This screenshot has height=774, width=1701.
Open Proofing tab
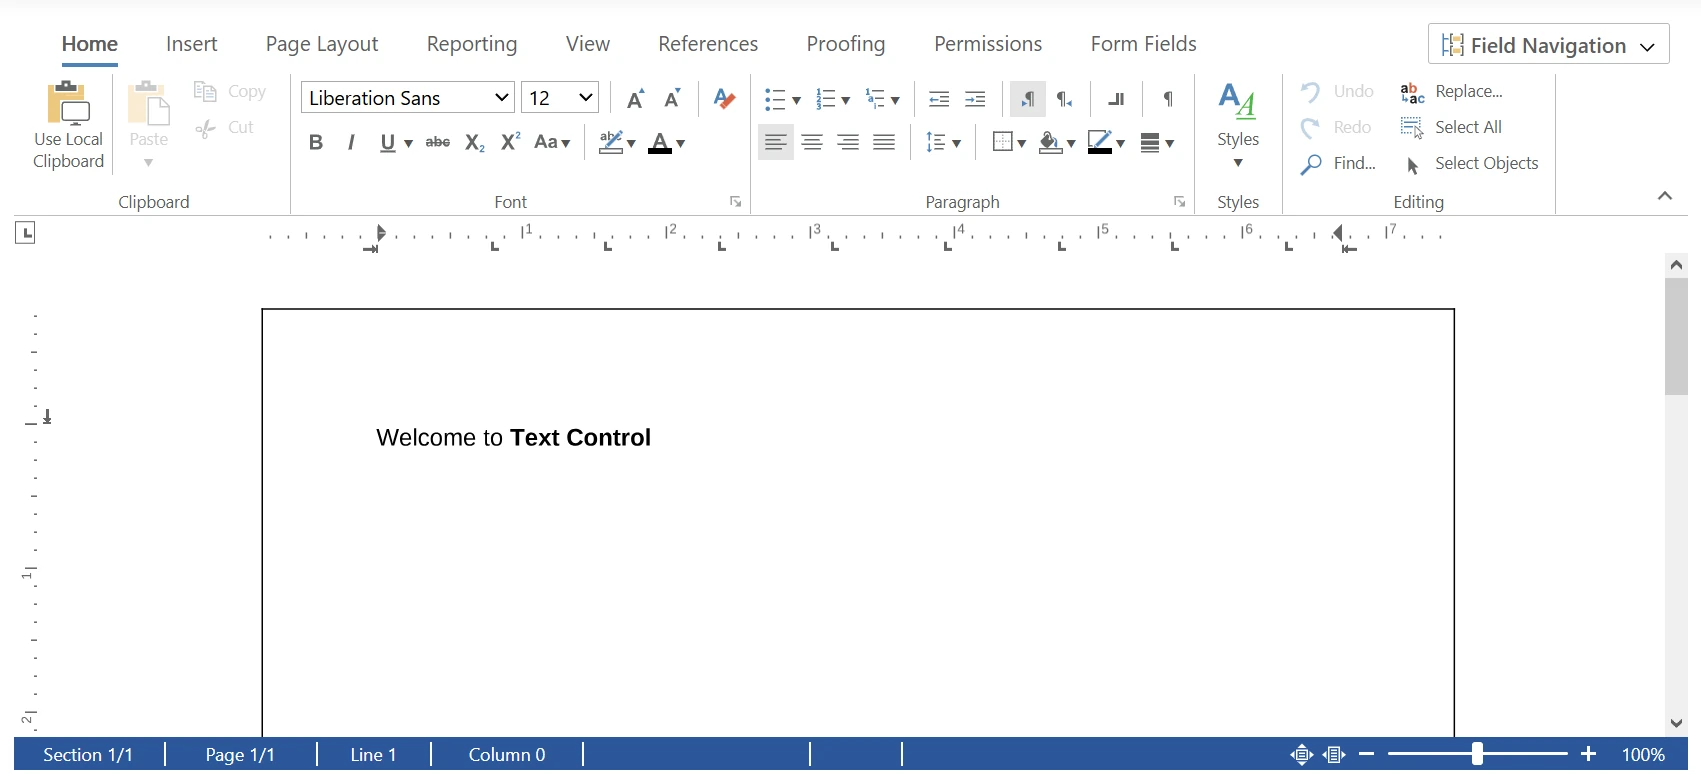coord(846,44)
